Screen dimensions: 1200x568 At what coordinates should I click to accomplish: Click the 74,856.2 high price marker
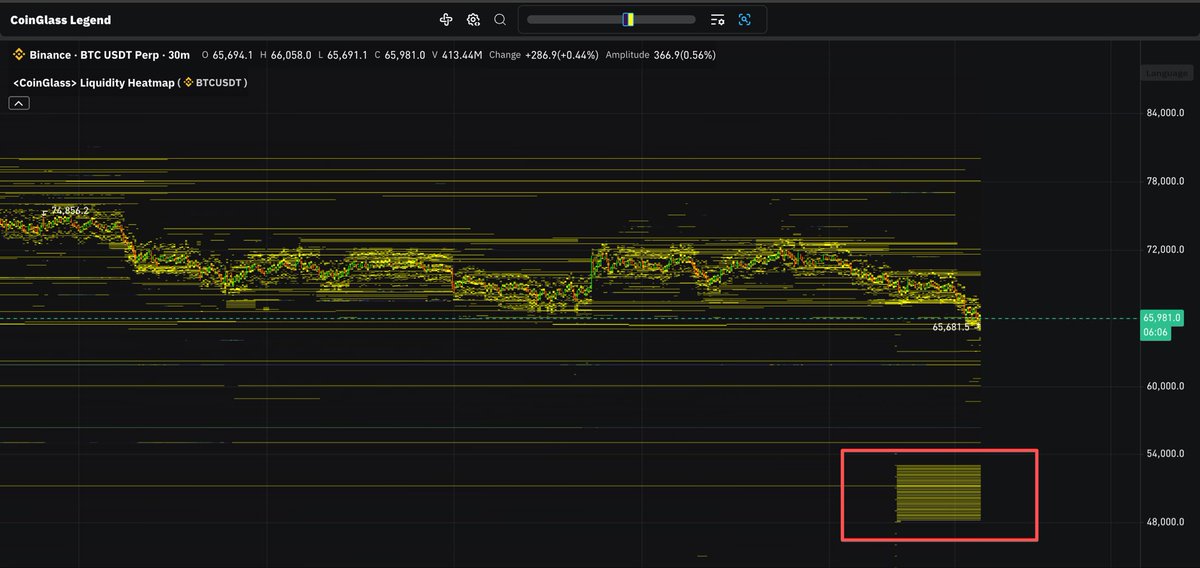point(69,211)
